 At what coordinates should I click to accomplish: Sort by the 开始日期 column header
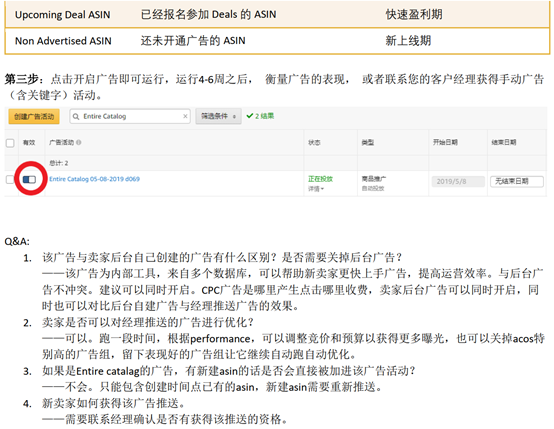click(x=445, y=142)
